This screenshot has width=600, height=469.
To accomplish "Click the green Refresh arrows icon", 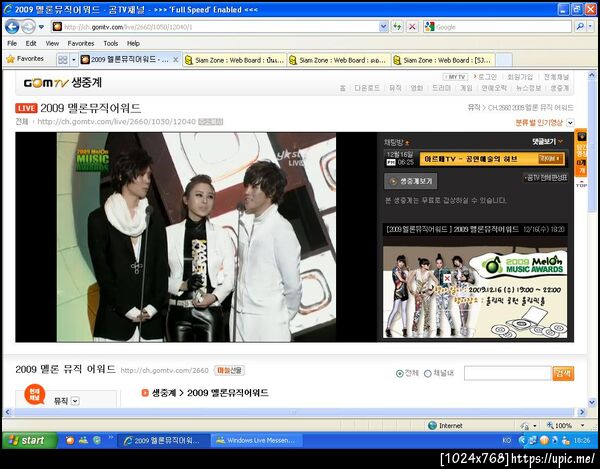I will click(397, 27).
